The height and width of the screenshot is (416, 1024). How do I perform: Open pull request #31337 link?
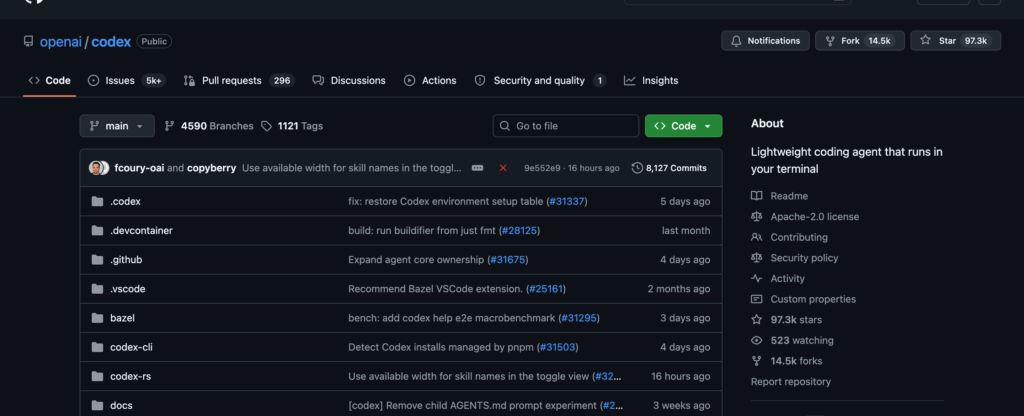[567, 202]
